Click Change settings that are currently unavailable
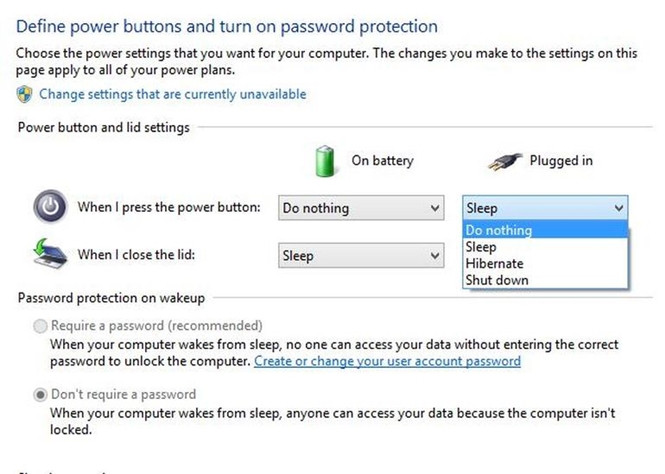 [173, 94]
